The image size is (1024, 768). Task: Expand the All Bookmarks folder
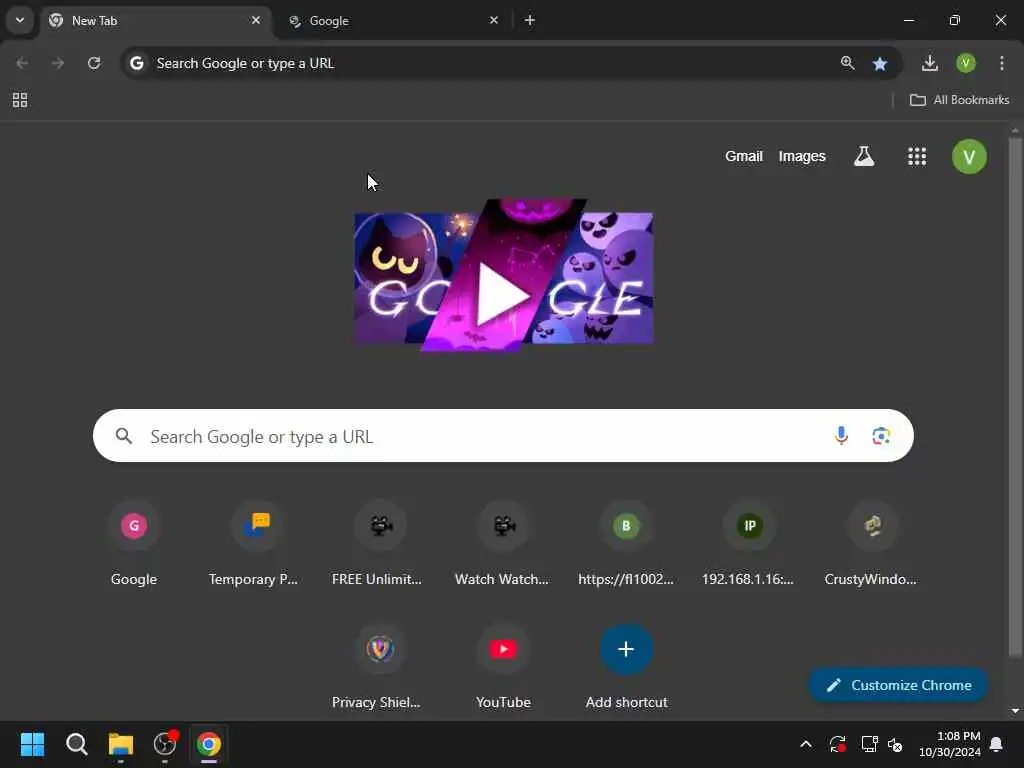pos(959,100)
